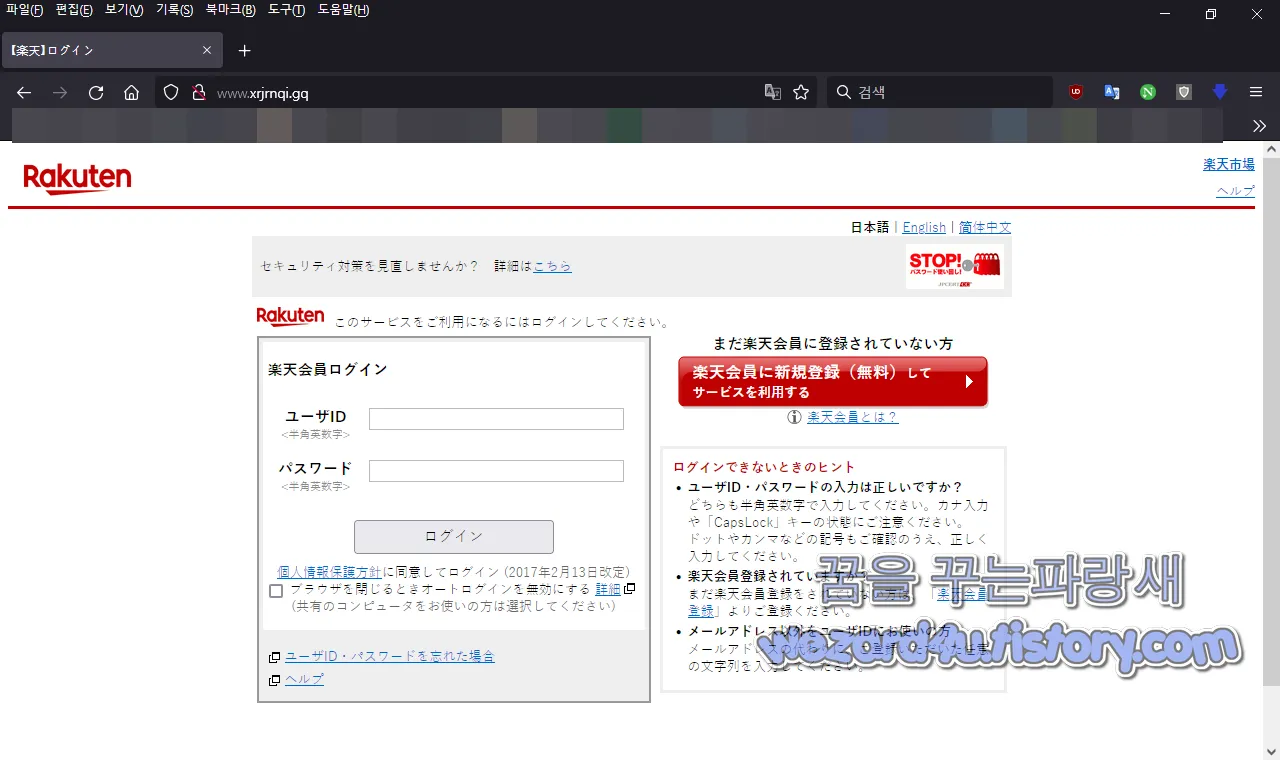Open the 기록 menu
This screenshot has width=1280, height=760.
[x=174, y=10]
